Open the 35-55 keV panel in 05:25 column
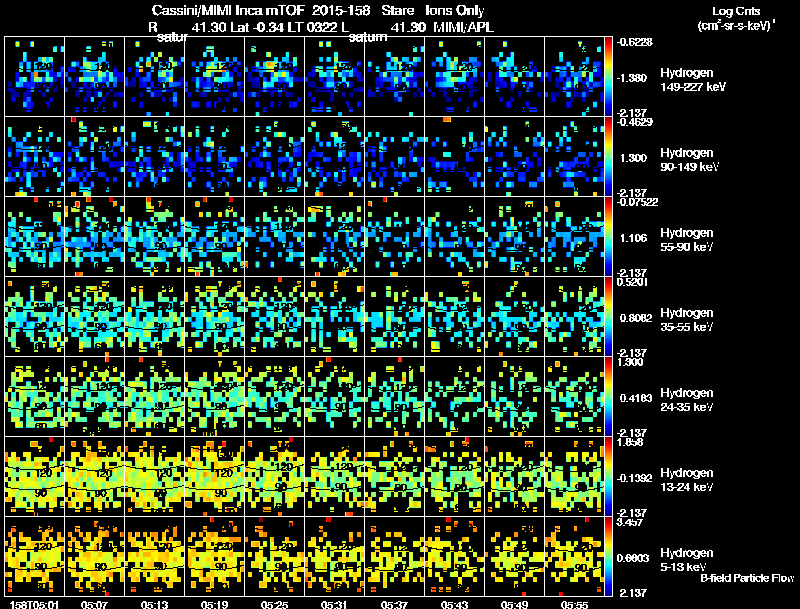Viewport: 800px width, 609px height. 274,317
